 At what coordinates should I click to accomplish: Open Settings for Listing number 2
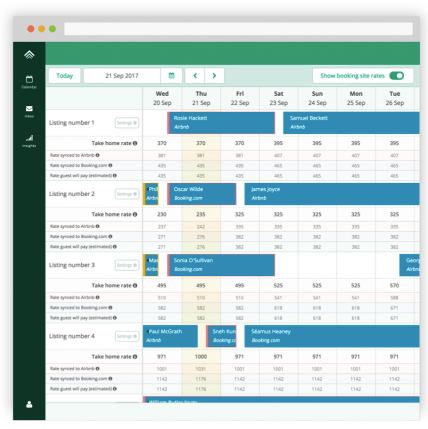tap(127, 194)
